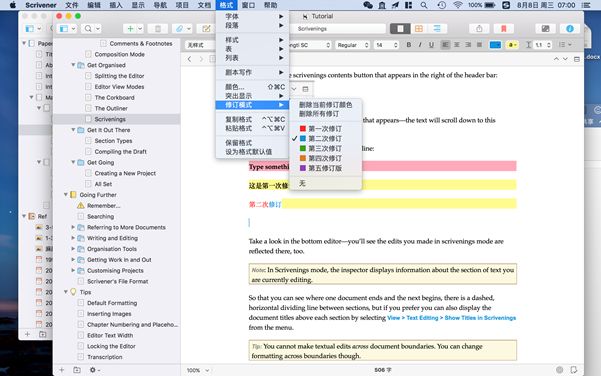Open the project search magnifier
The width and height of the screenshot is (601, 376).
point(88,29)
